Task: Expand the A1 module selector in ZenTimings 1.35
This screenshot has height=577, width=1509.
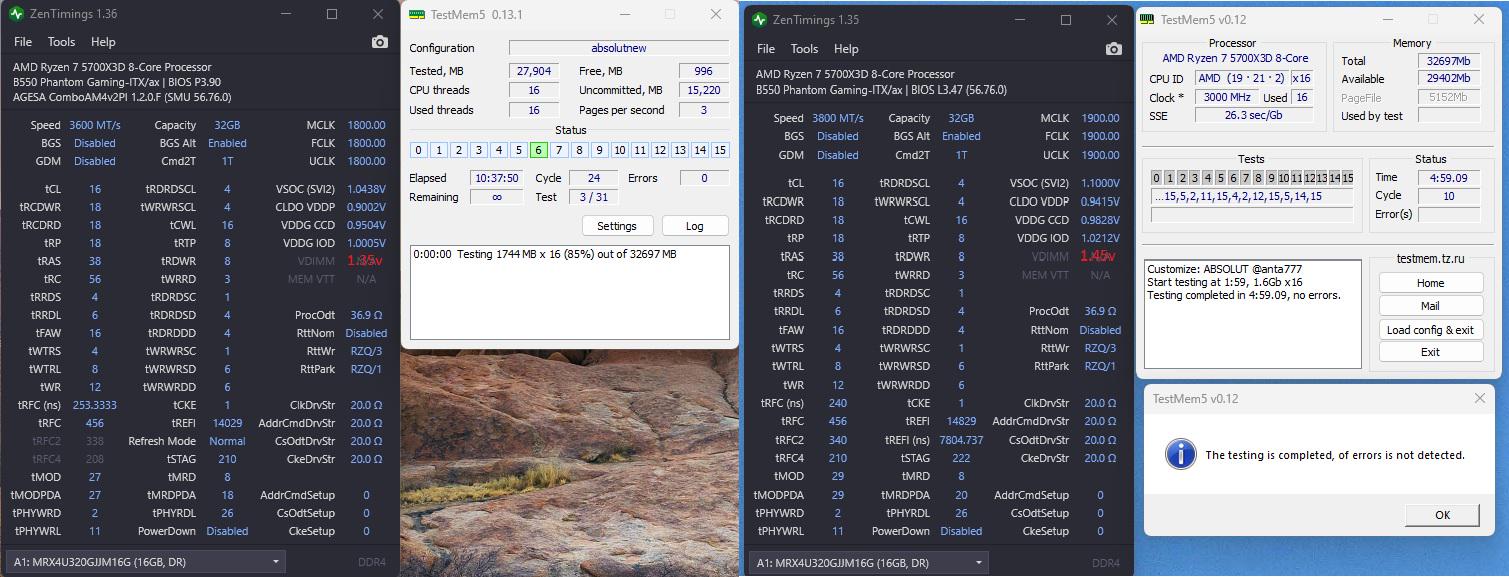Action: tap(978, 562)
